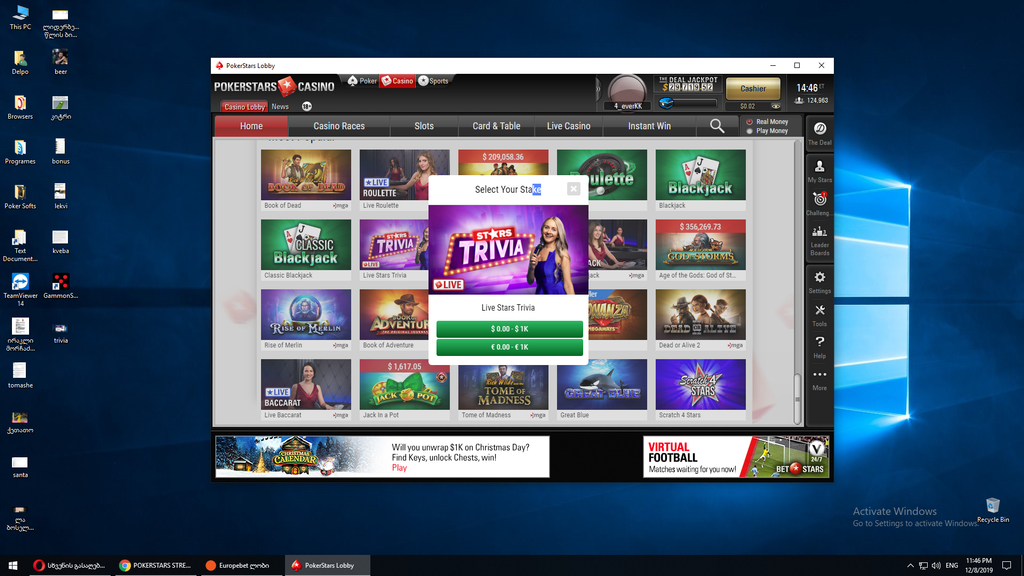The width and height of the screenshot is (1024, 576).
Task: Switch to Europebet taskbar window
Action: [x=242, y=566]
